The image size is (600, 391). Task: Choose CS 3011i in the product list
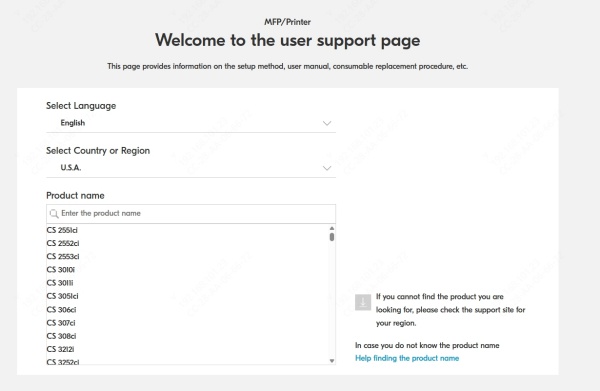point(60,283)
